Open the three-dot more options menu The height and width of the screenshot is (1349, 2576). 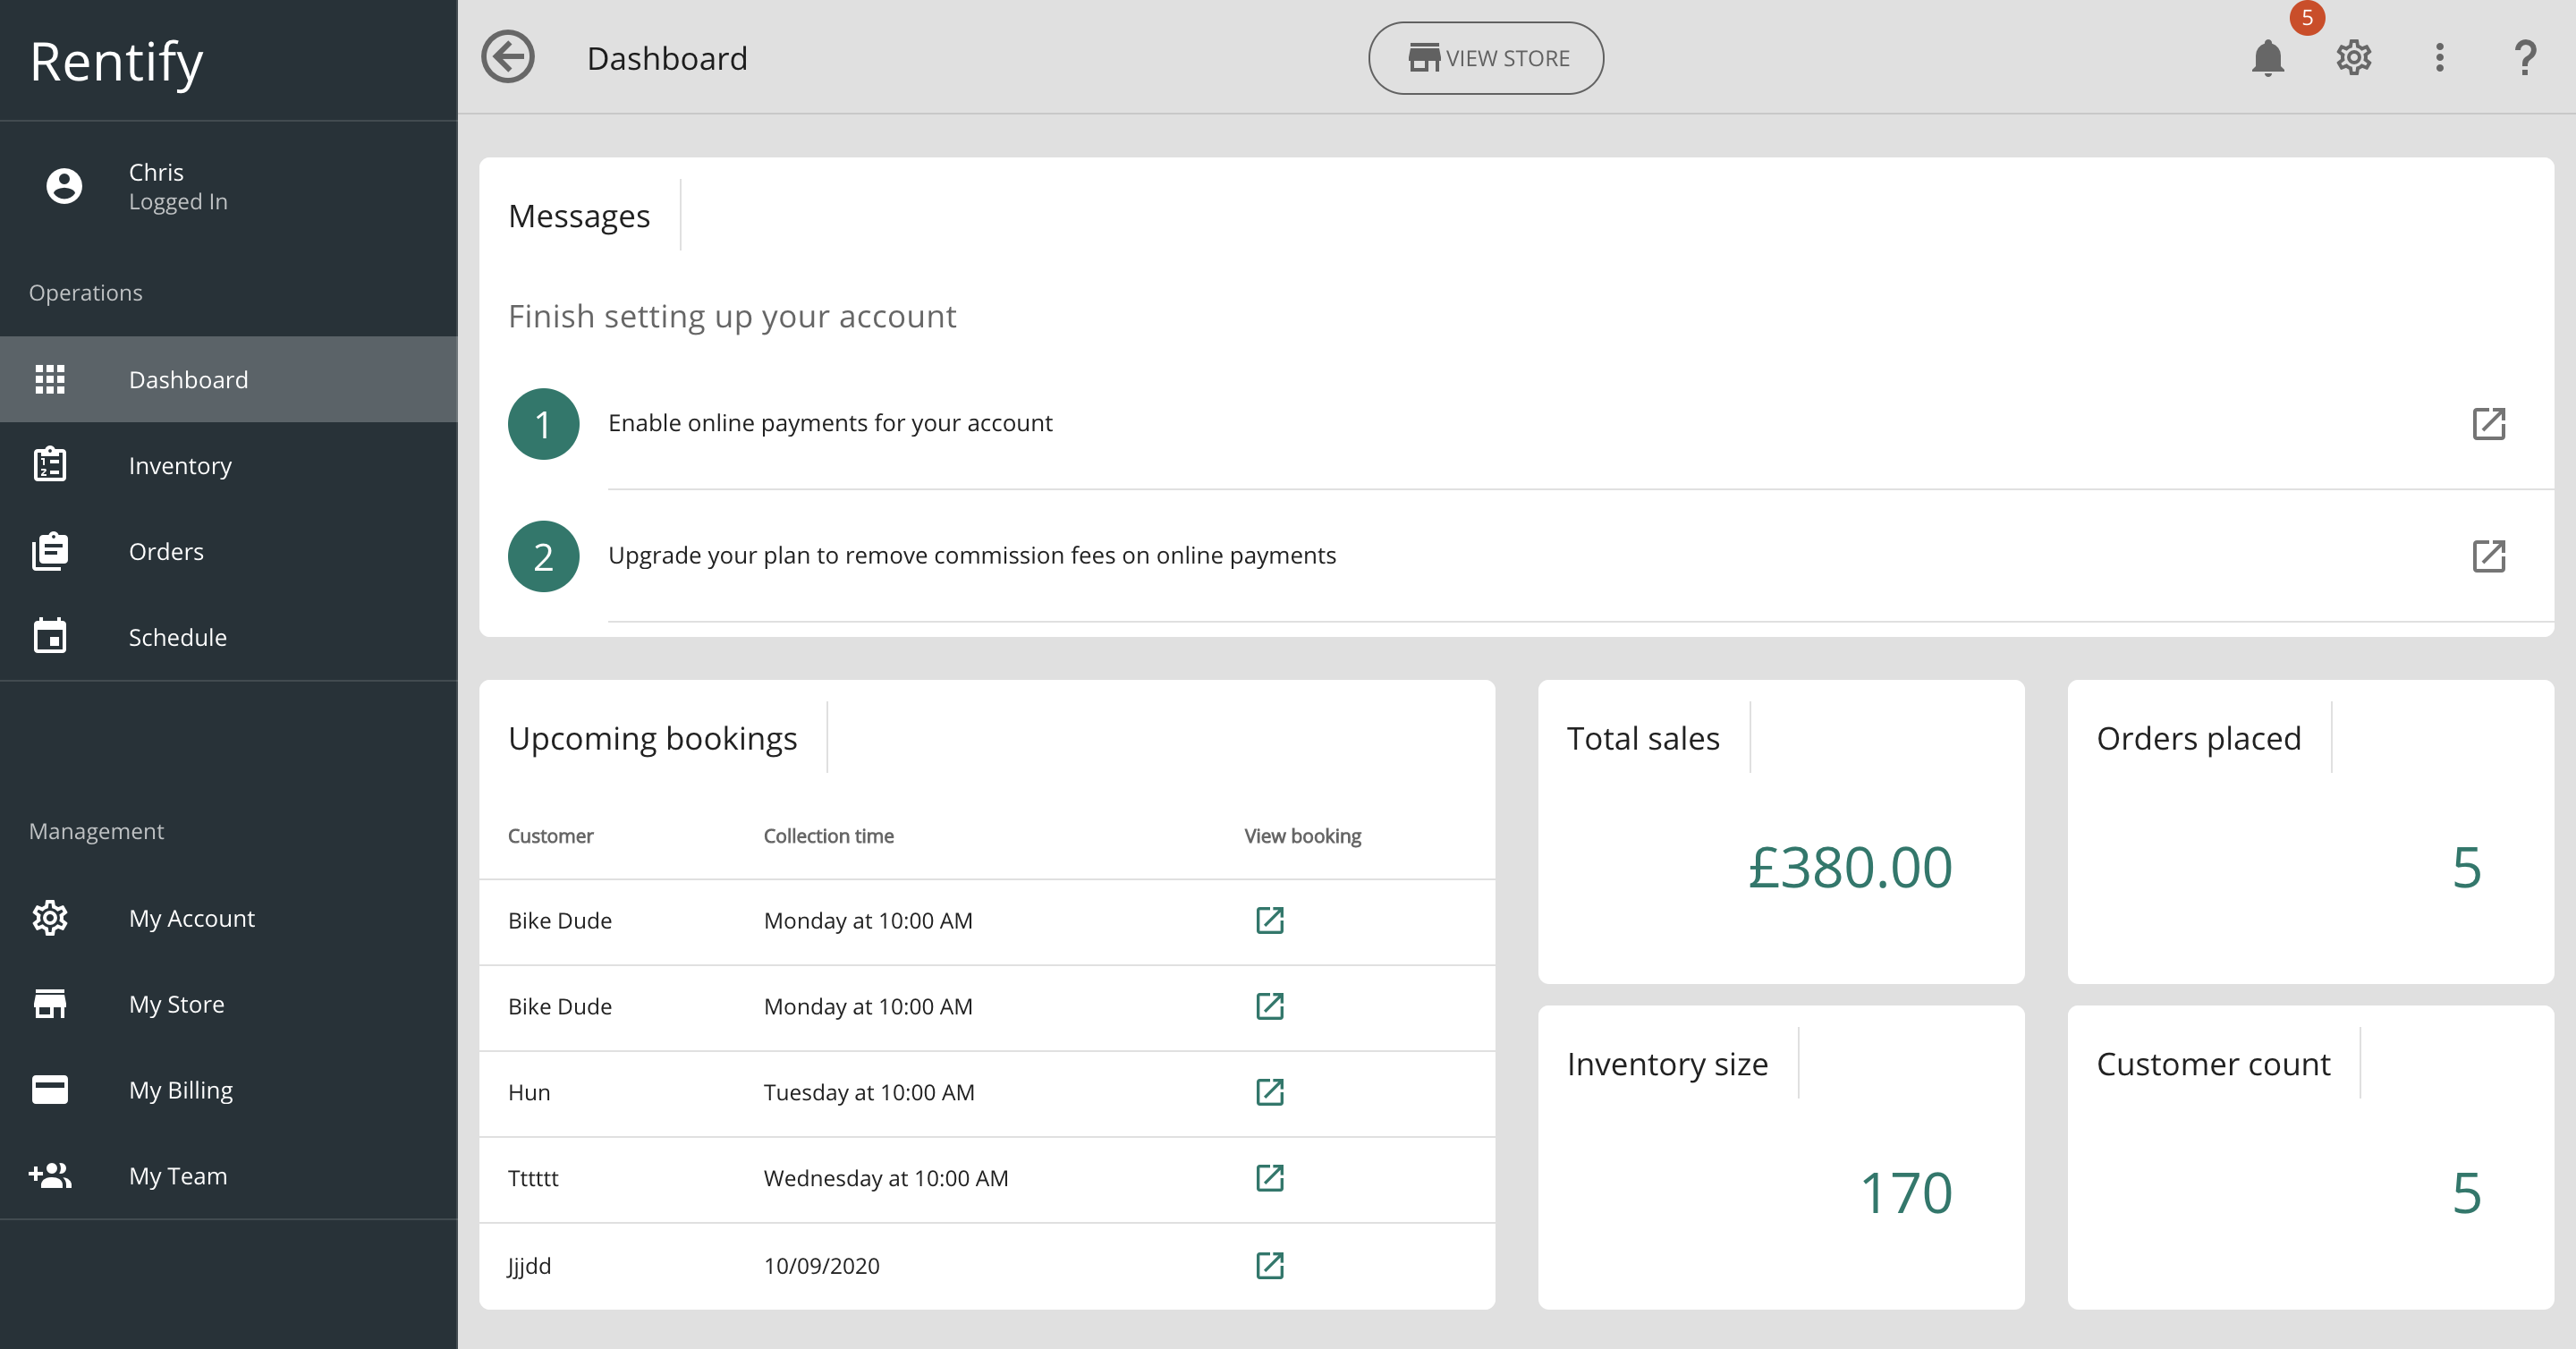(x=2439, y=58)
